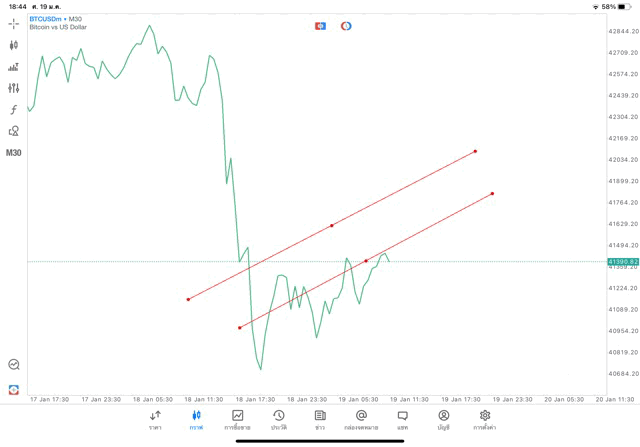
Task: Tap the red-blue one-click trading icon
Action: point(320,26)
